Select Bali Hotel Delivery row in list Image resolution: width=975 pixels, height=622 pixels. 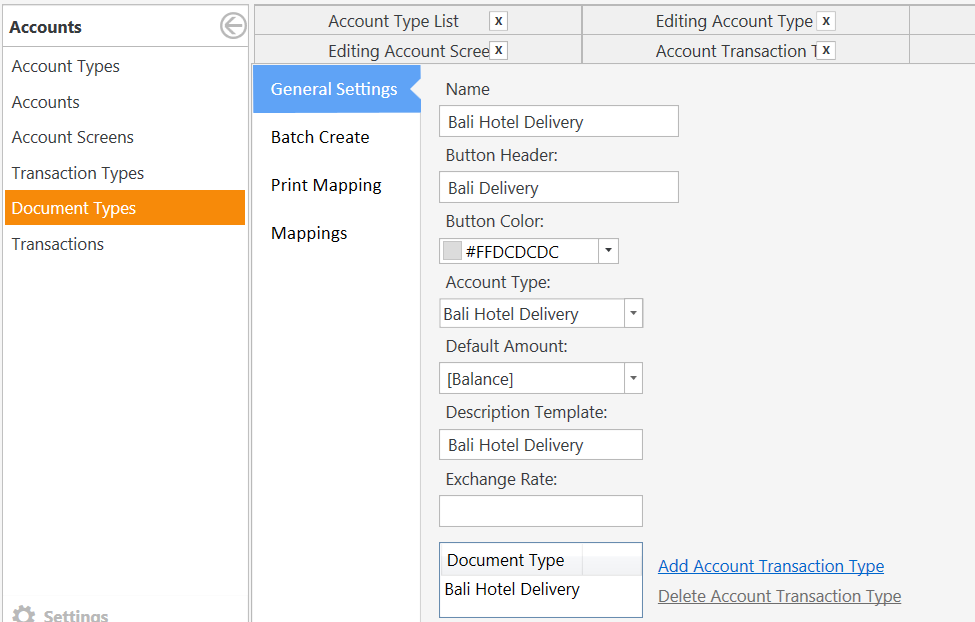pyautogui.click(x=512, y=590)
